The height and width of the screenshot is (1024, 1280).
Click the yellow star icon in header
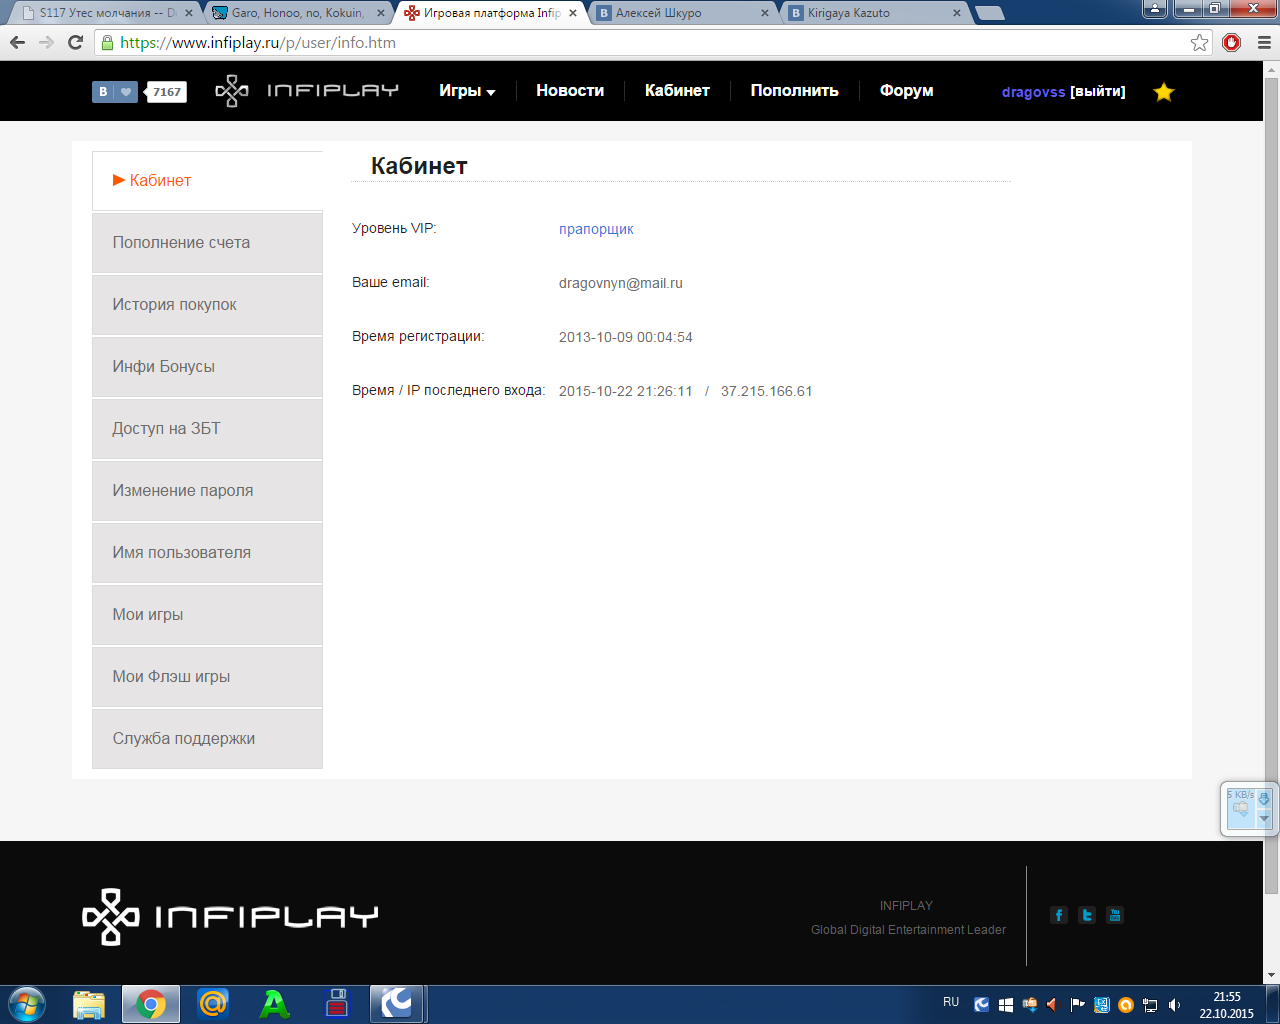click(x=1164, y=92)
